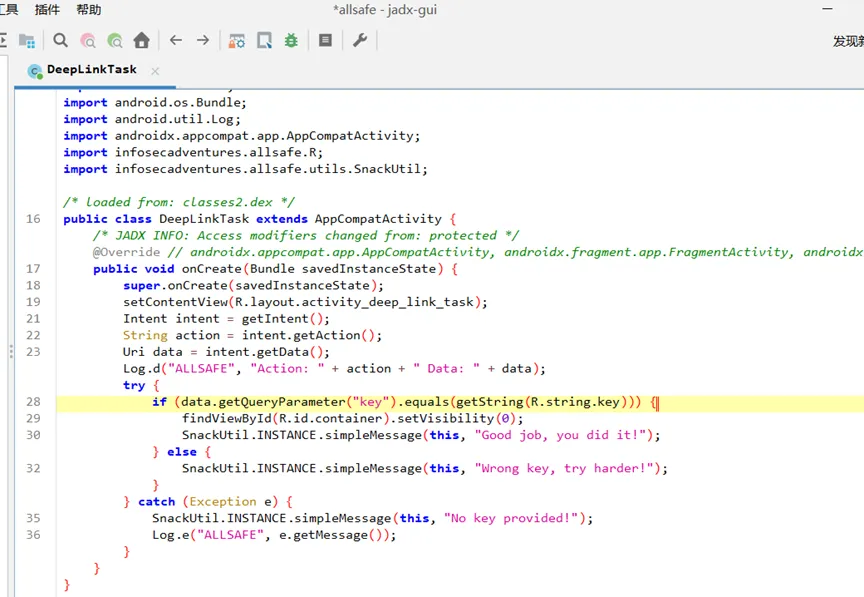Click the "Good job, you did it!" string

pos(560,435)
